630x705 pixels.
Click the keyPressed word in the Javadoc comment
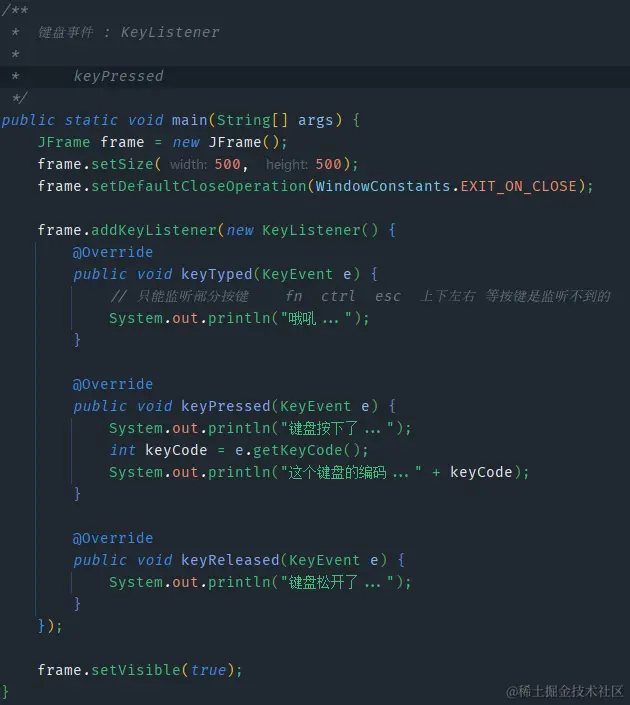tap(118, 76)
